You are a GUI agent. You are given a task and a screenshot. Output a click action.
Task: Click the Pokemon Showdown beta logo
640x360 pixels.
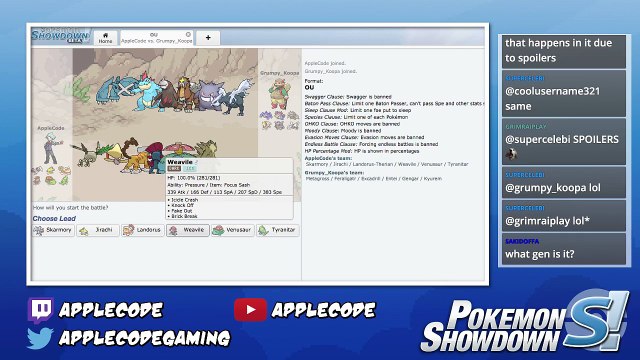(61, 36)
